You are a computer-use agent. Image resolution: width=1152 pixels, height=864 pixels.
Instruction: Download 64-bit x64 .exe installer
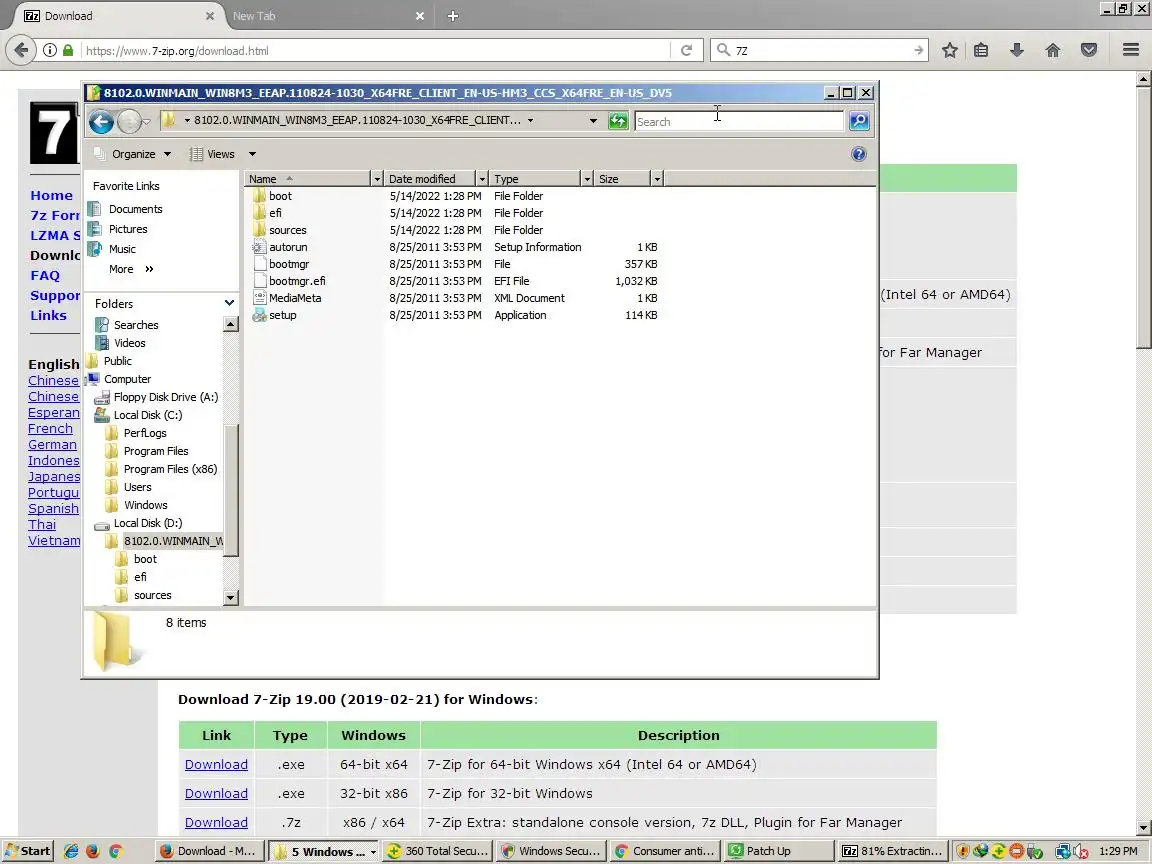click(216, 764)
